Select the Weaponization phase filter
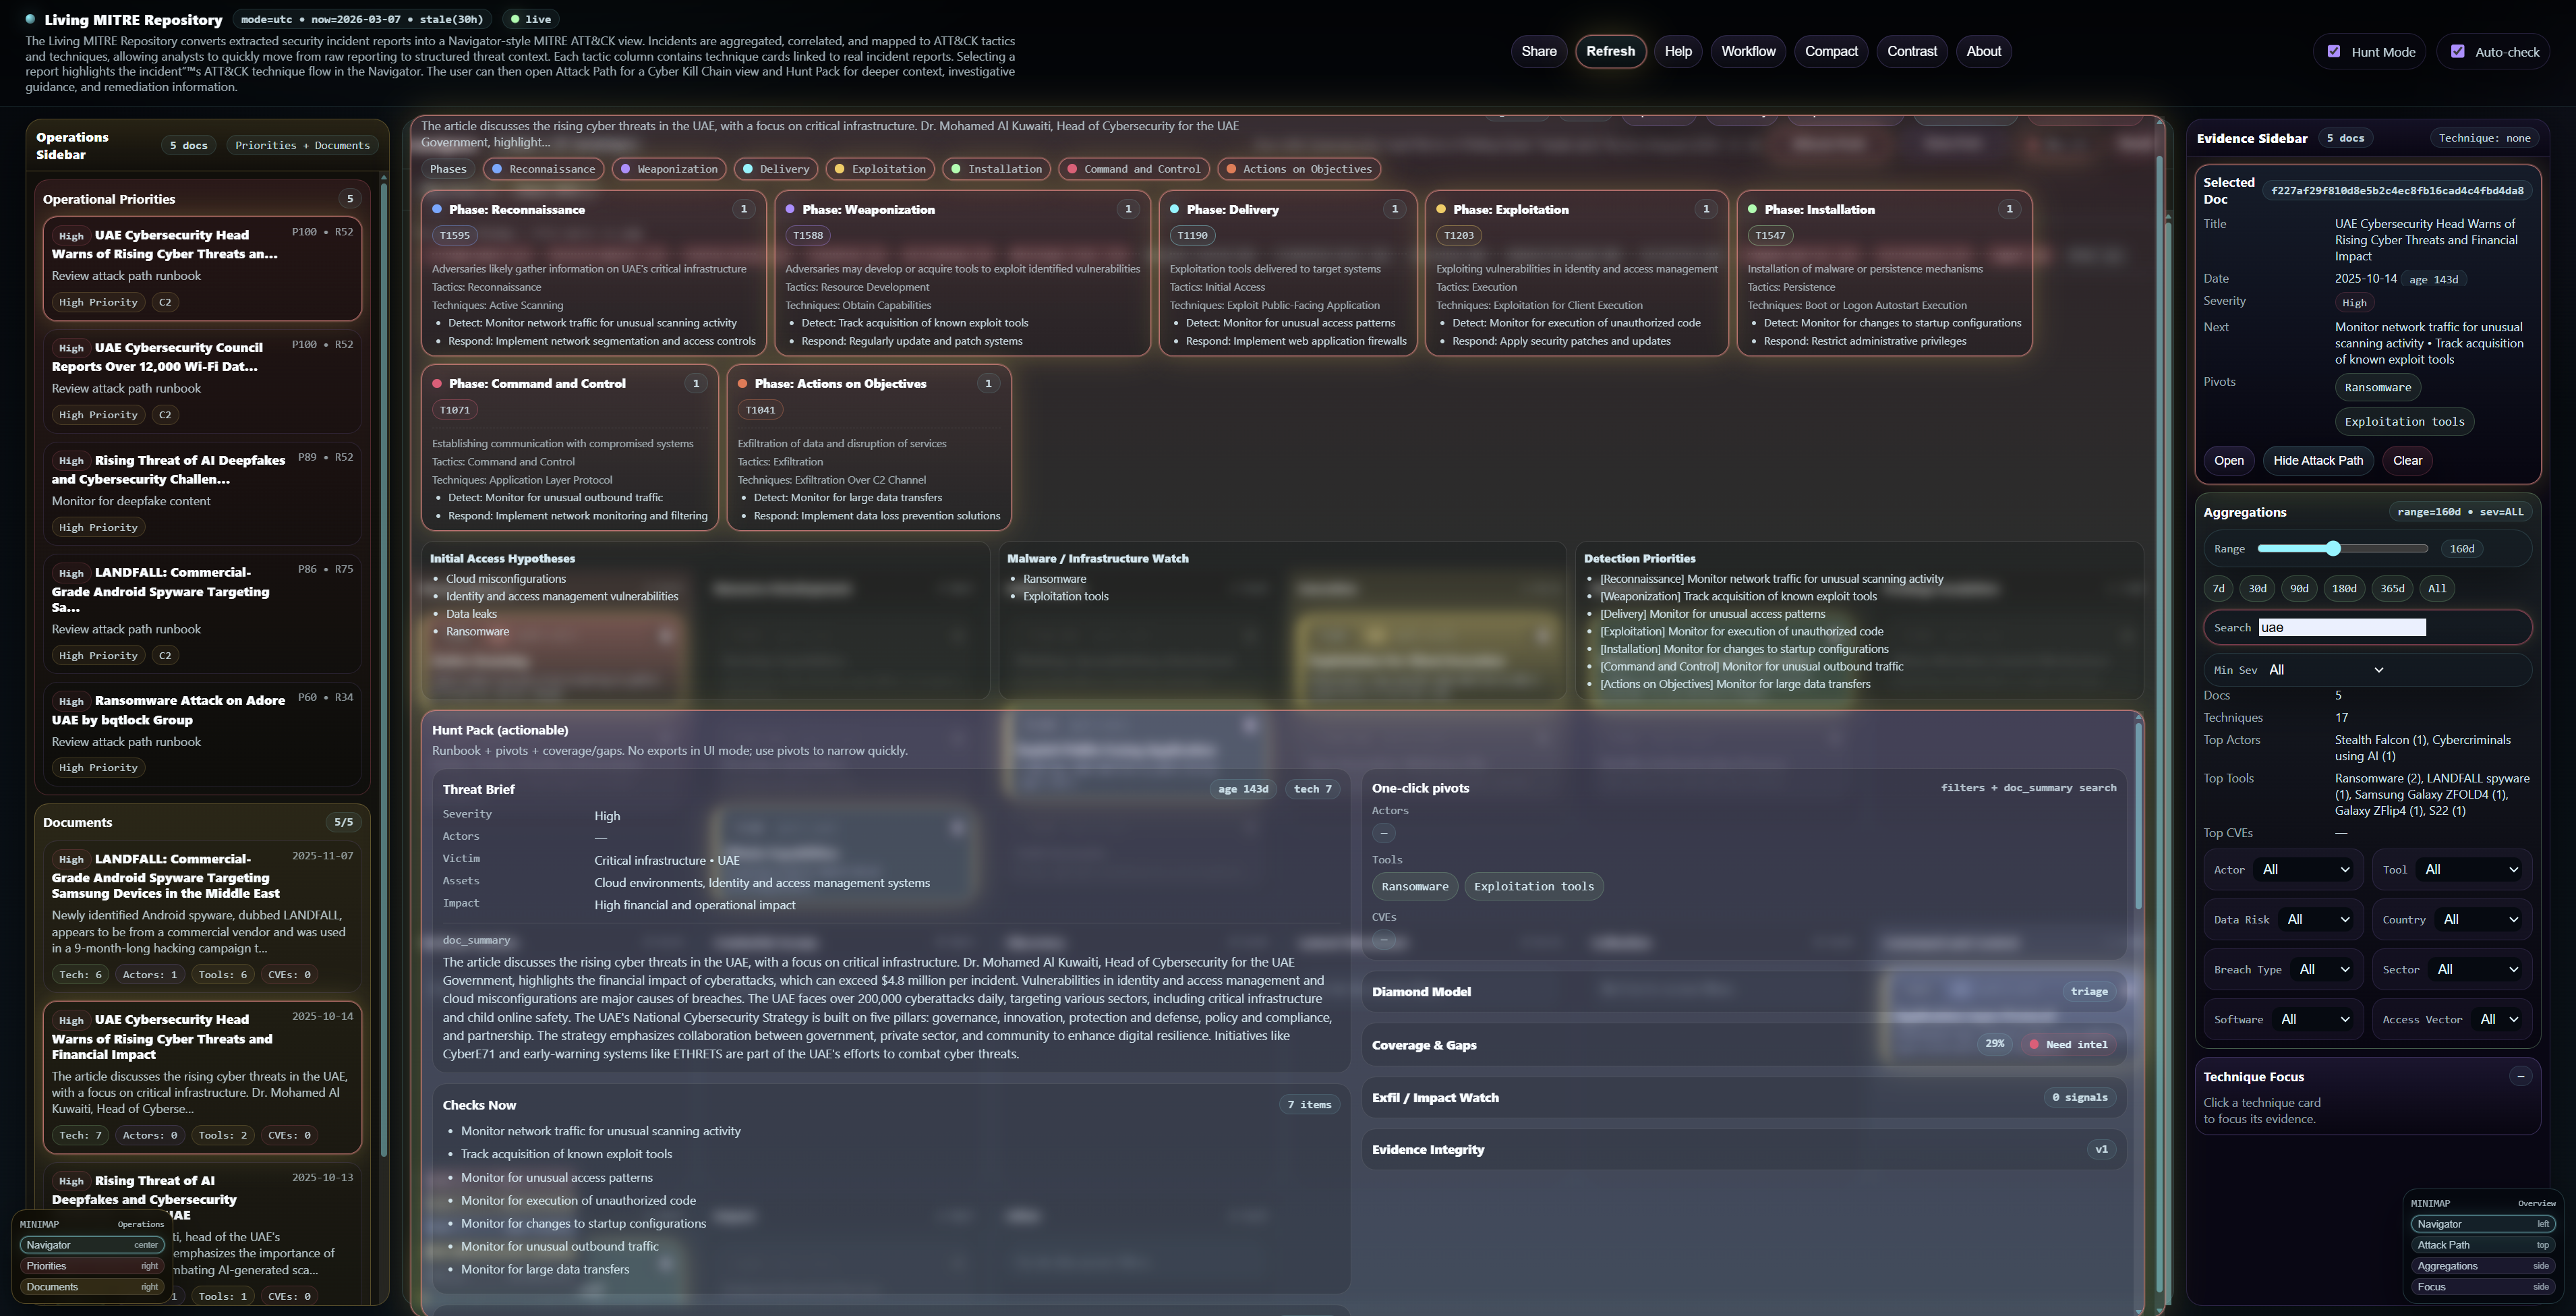 (x=668, y=169)
